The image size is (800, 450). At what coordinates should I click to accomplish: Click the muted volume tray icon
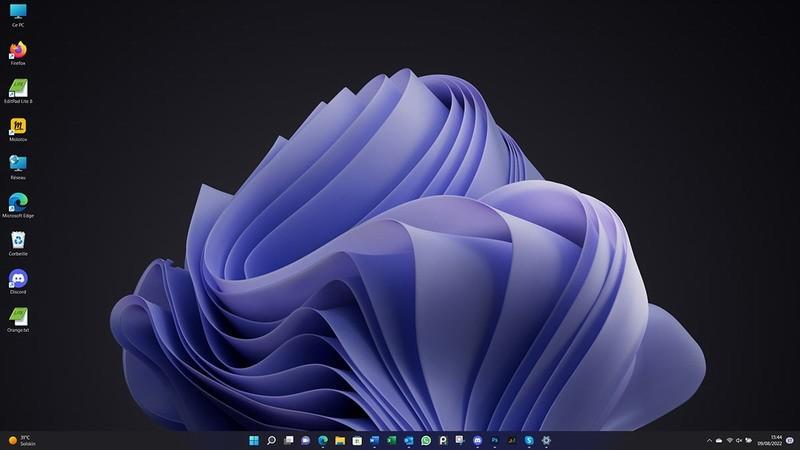[x=739, y=440]
